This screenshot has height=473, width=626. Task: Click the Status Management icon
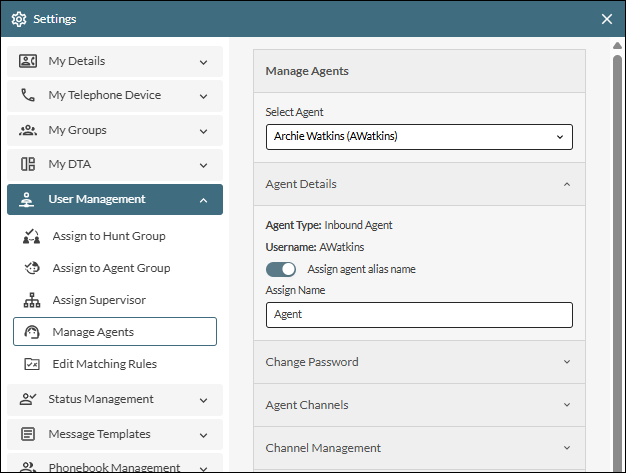28,400
